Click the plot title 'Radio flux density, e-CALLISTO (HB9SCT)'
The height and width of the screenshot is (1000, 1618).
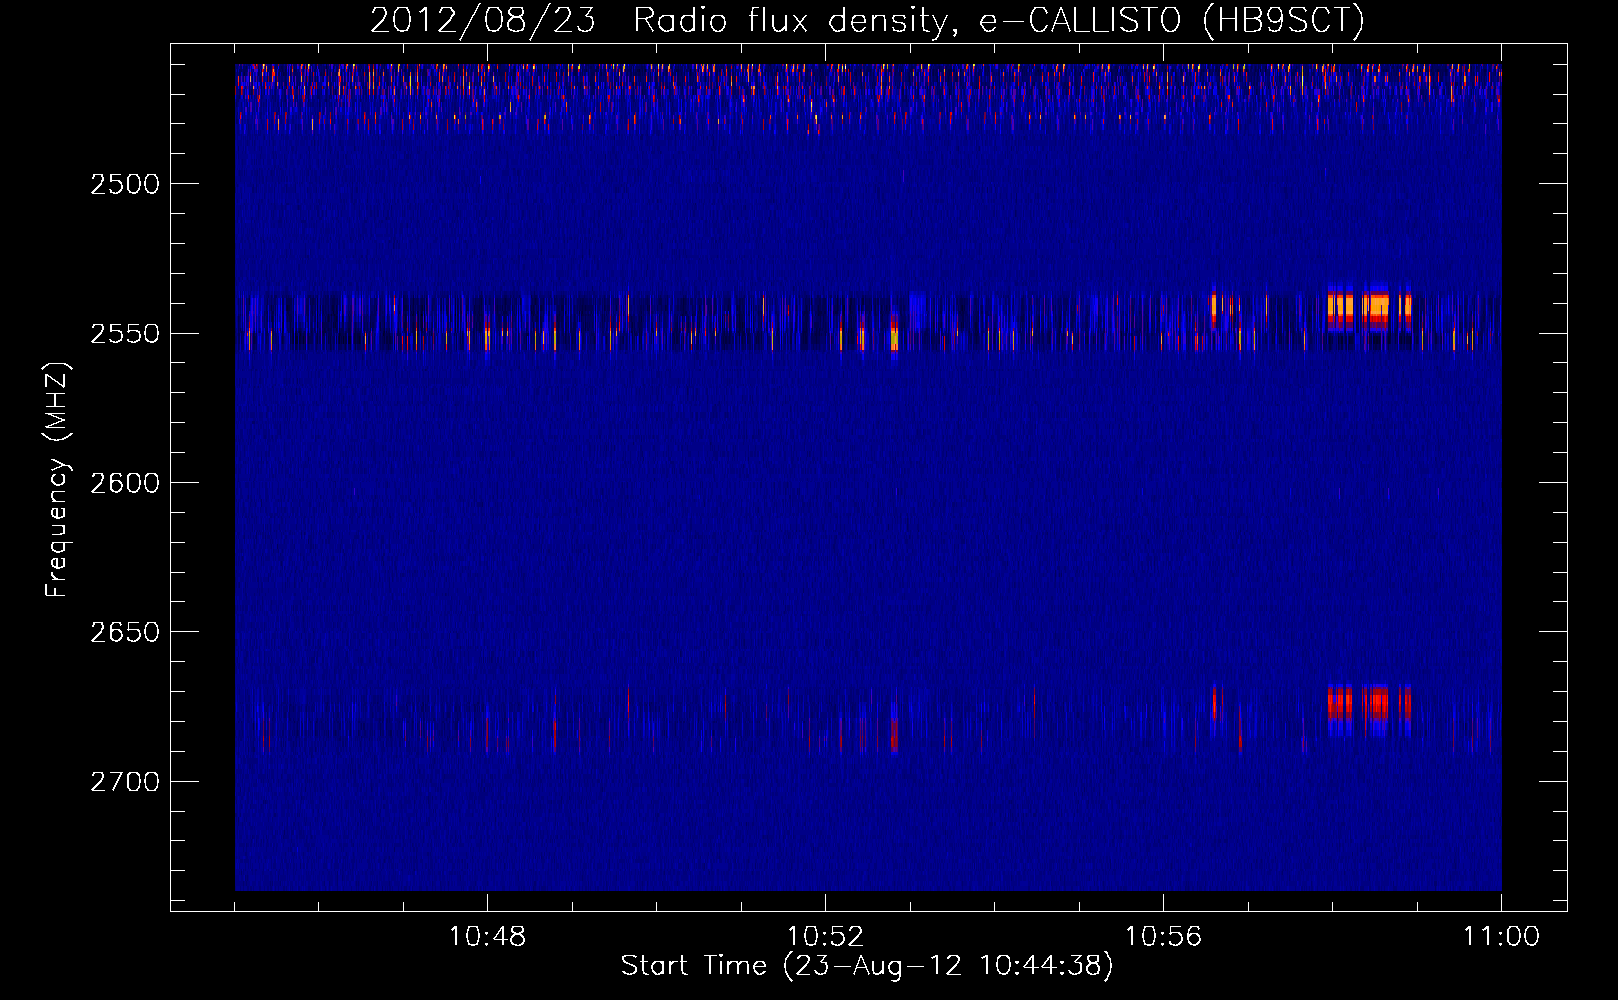coord(999,20)
